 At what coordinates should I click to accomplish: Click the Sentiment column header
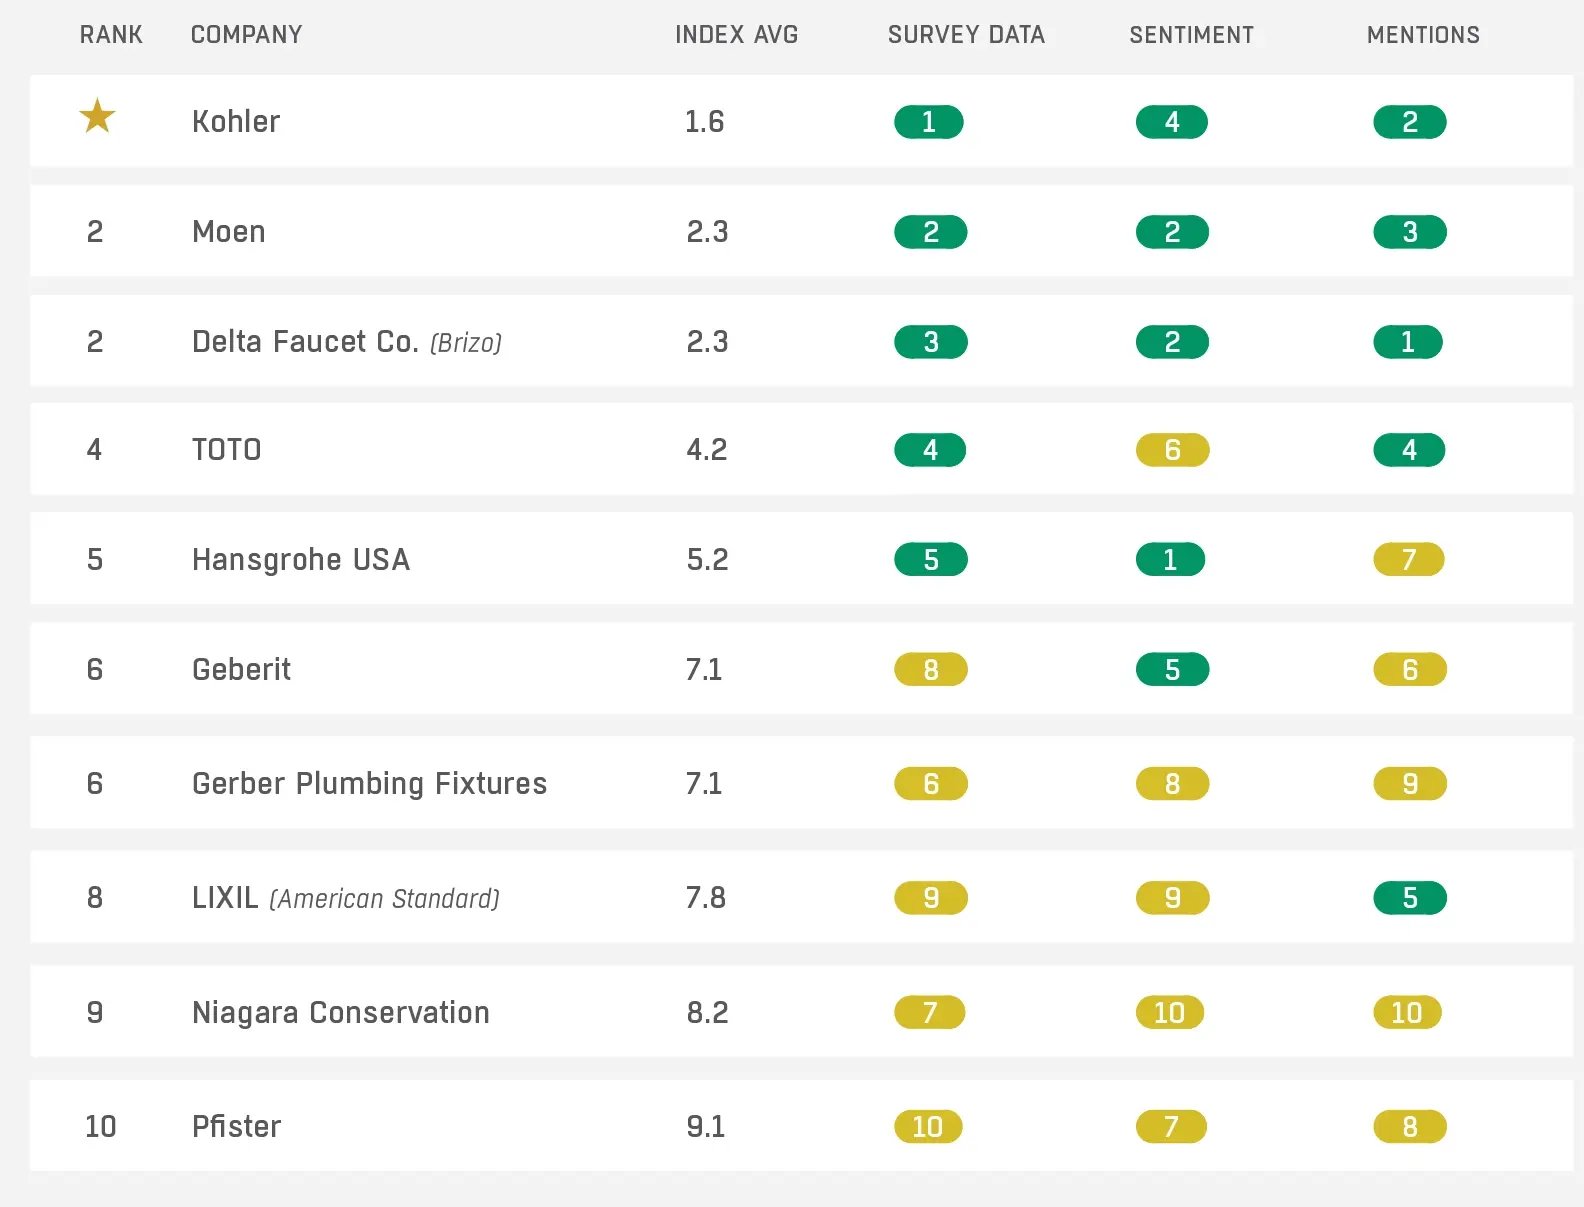point(1191,35)
